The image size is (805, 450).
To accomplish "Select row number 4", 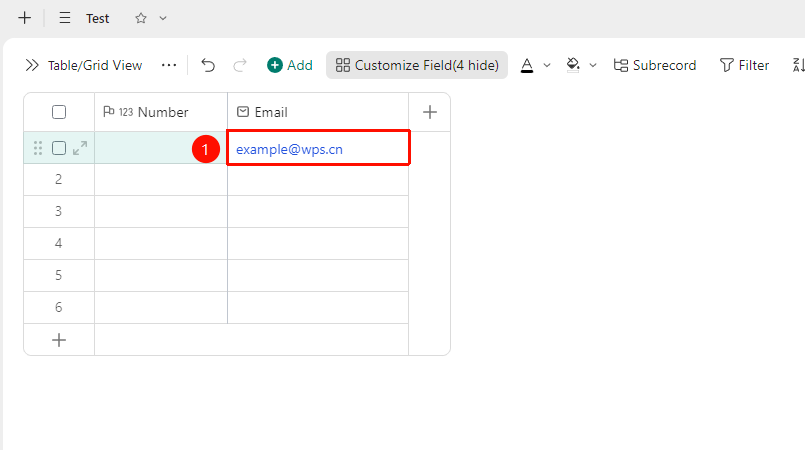I will tap(59, 243).
